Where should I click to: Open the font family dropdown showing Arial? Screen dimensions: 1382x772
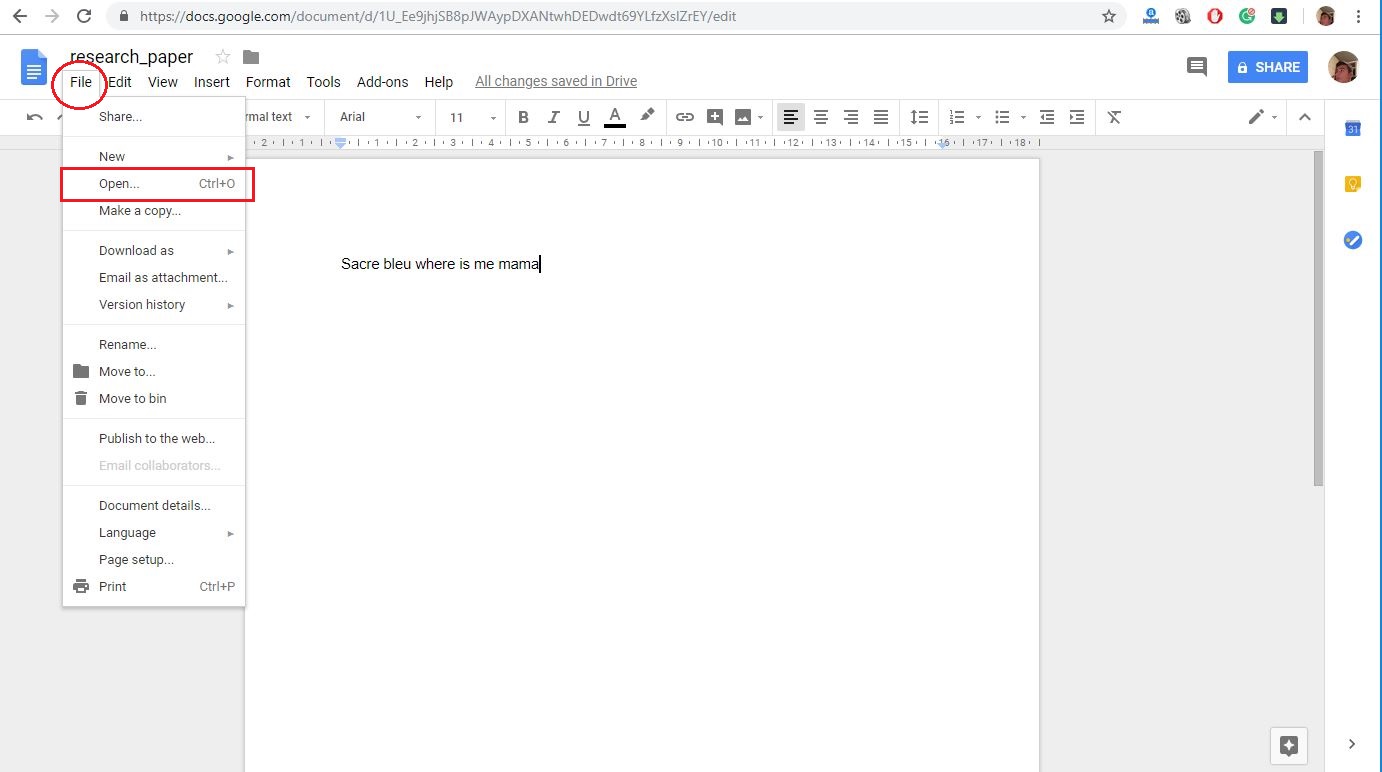click(x=381, y=117)
